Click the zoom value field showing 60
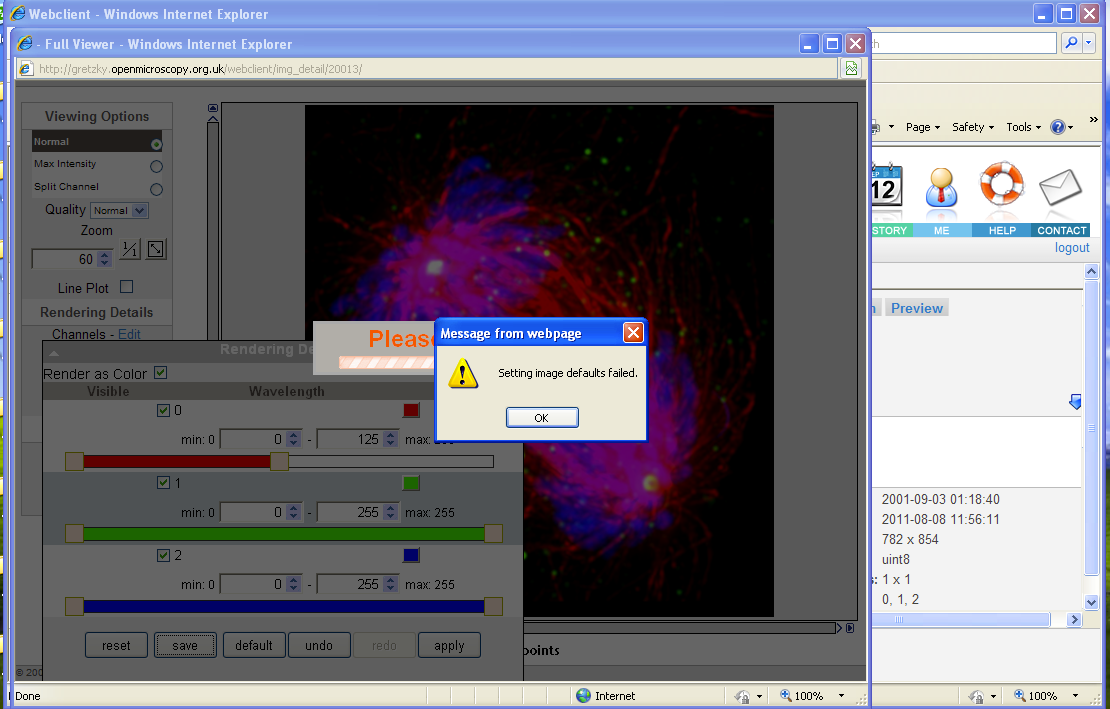Screen dimensions: 1110x709 coord(65,259)
